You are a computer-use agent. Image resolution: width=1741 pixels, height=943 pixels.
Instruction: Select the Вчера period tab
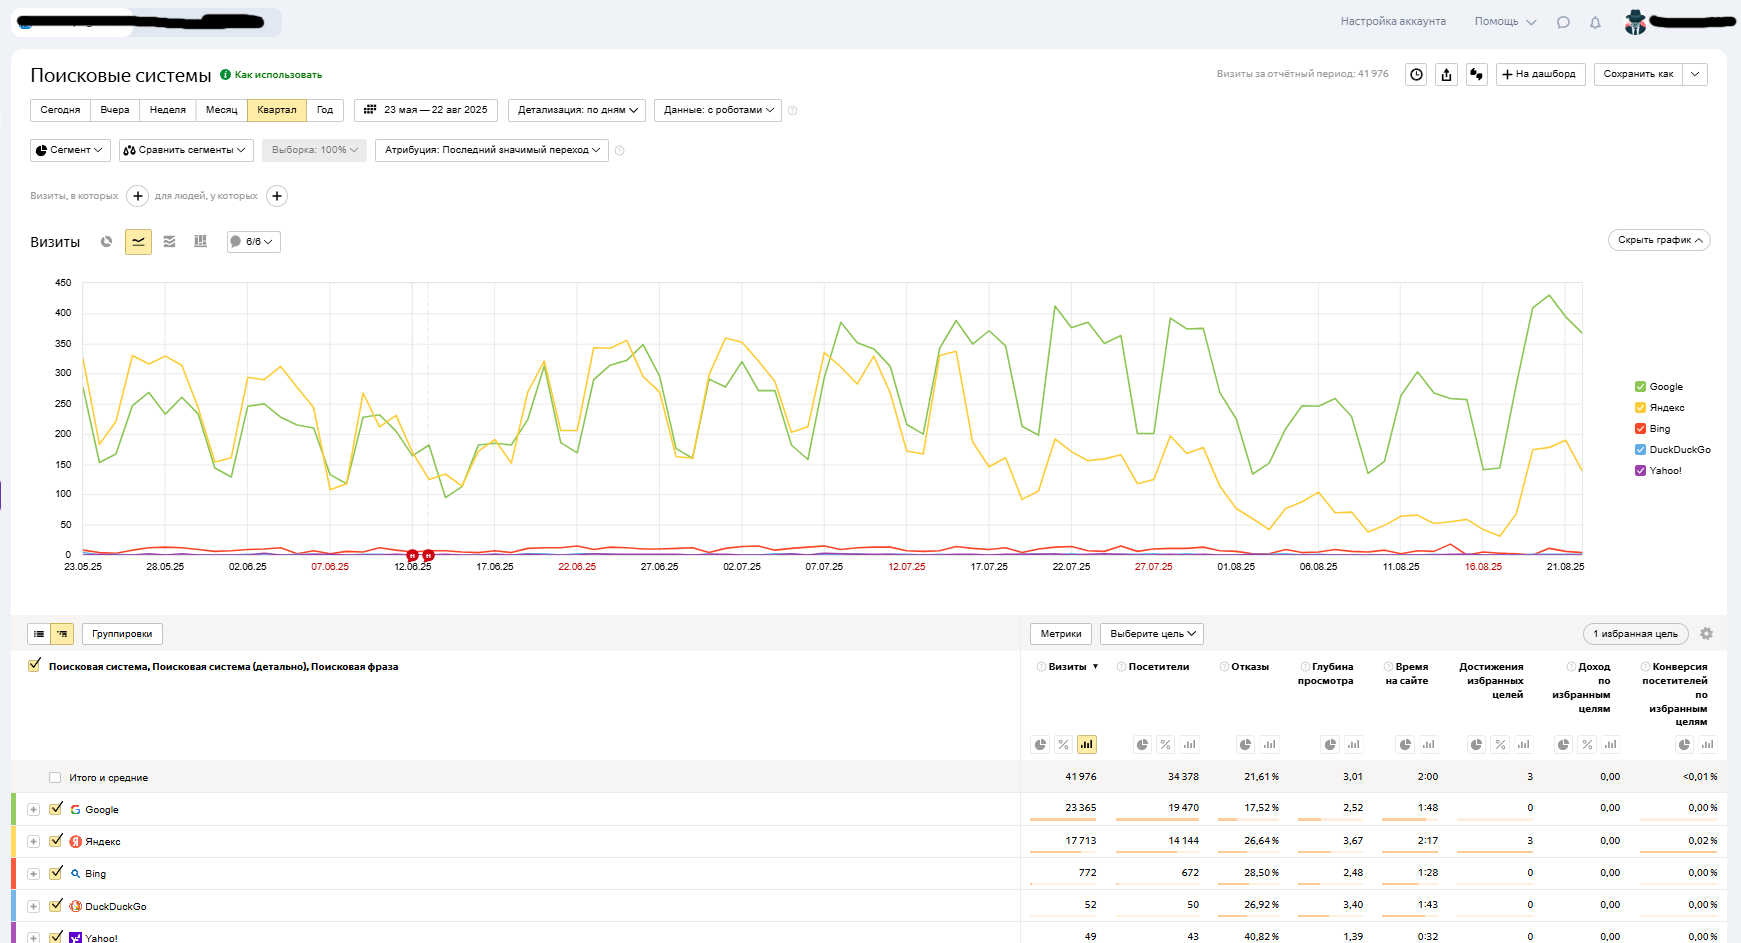pos(115,110)
